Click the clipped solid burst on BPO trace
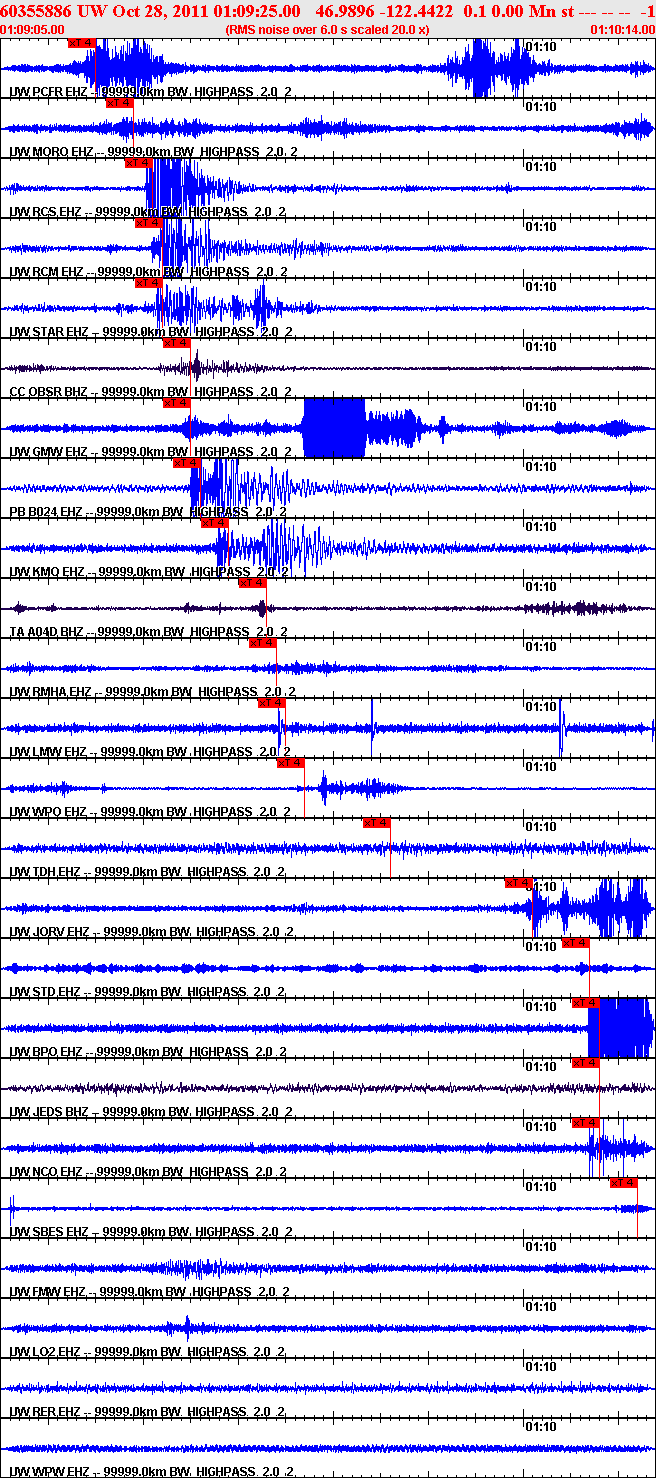This screenshot has width=656, height=1478. point(620,1028)
